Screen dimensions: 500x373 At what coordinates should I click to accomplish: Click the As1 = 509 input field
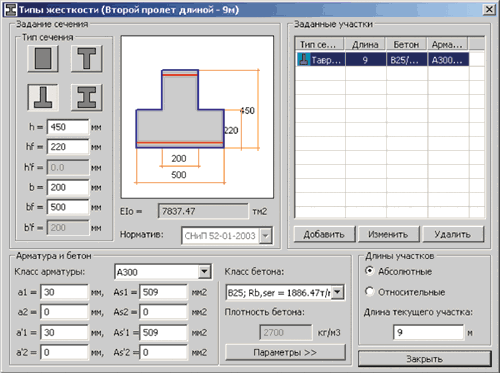click(163, 292)
